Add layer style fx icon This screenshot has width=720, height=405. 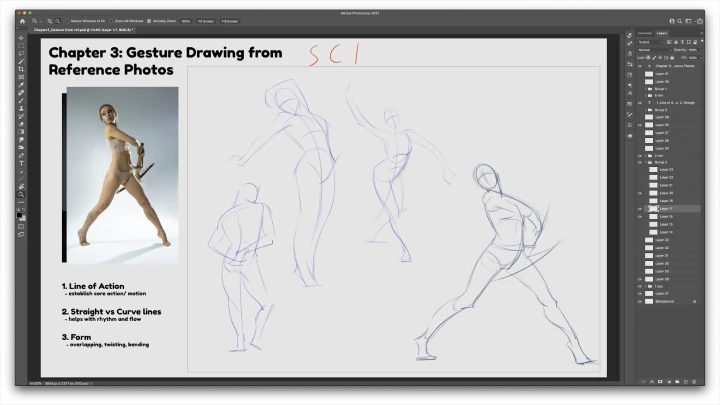tap(652, 382)
